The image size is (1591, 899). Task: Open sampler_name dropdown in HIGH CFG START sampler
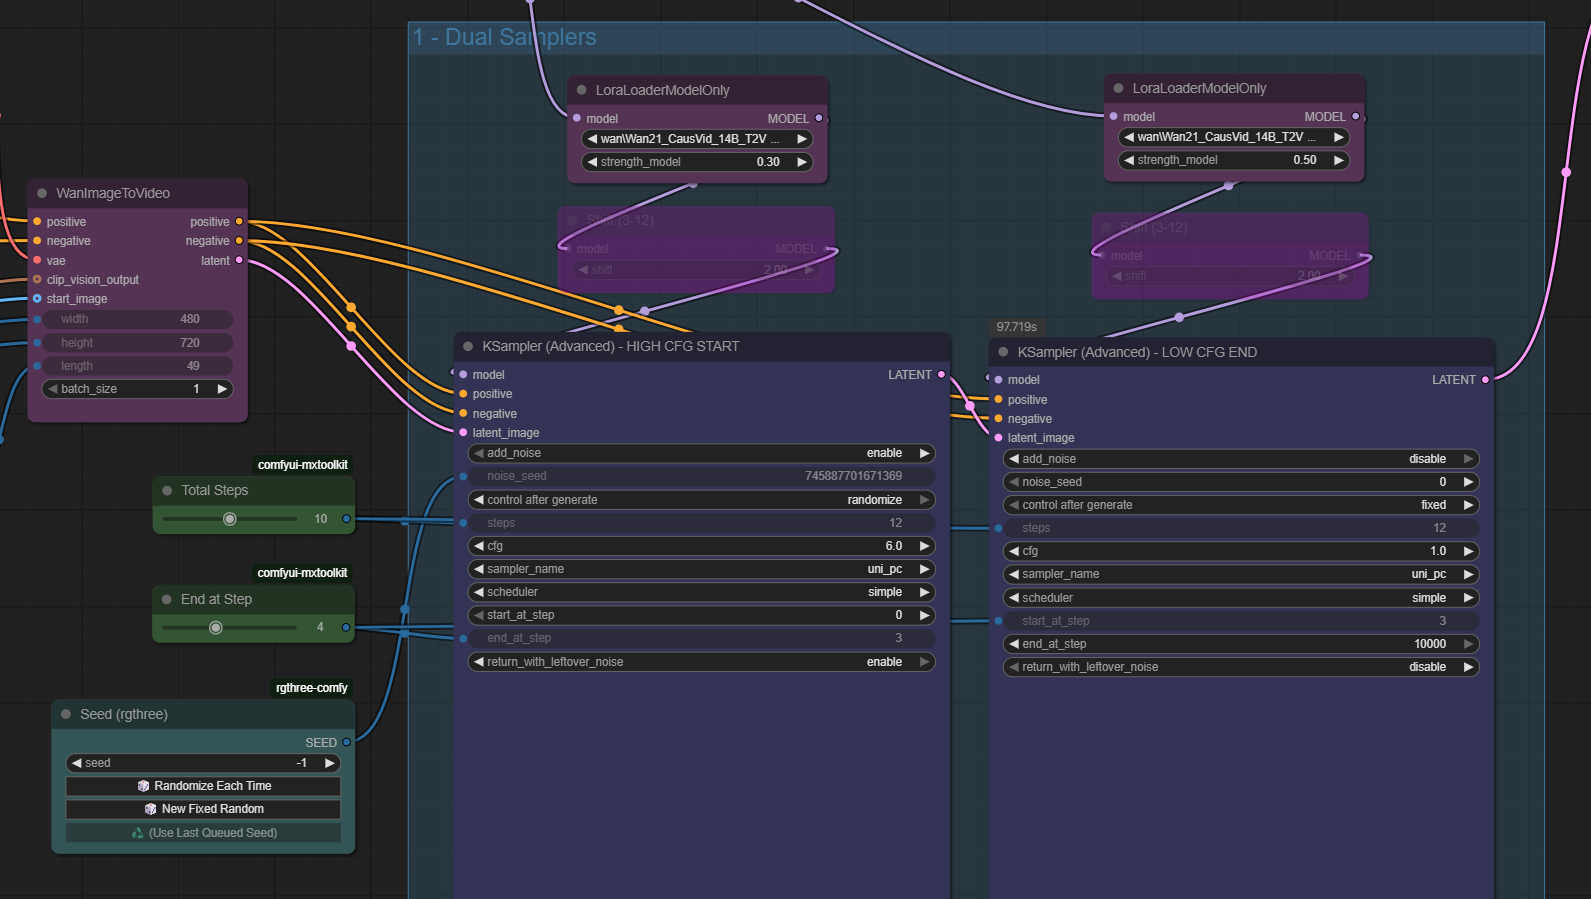point(700,569)
